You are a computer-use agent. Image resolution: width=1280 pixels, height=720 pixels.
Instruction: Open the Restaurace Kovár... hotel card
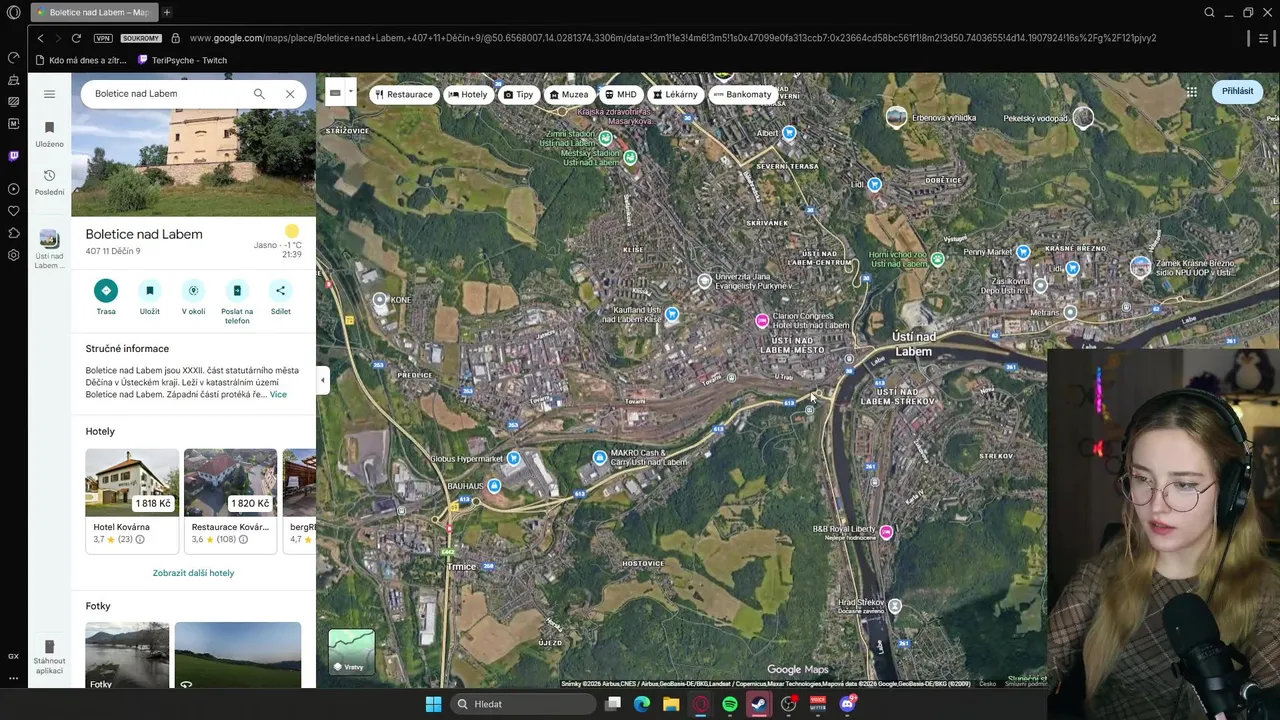[230, 501]
